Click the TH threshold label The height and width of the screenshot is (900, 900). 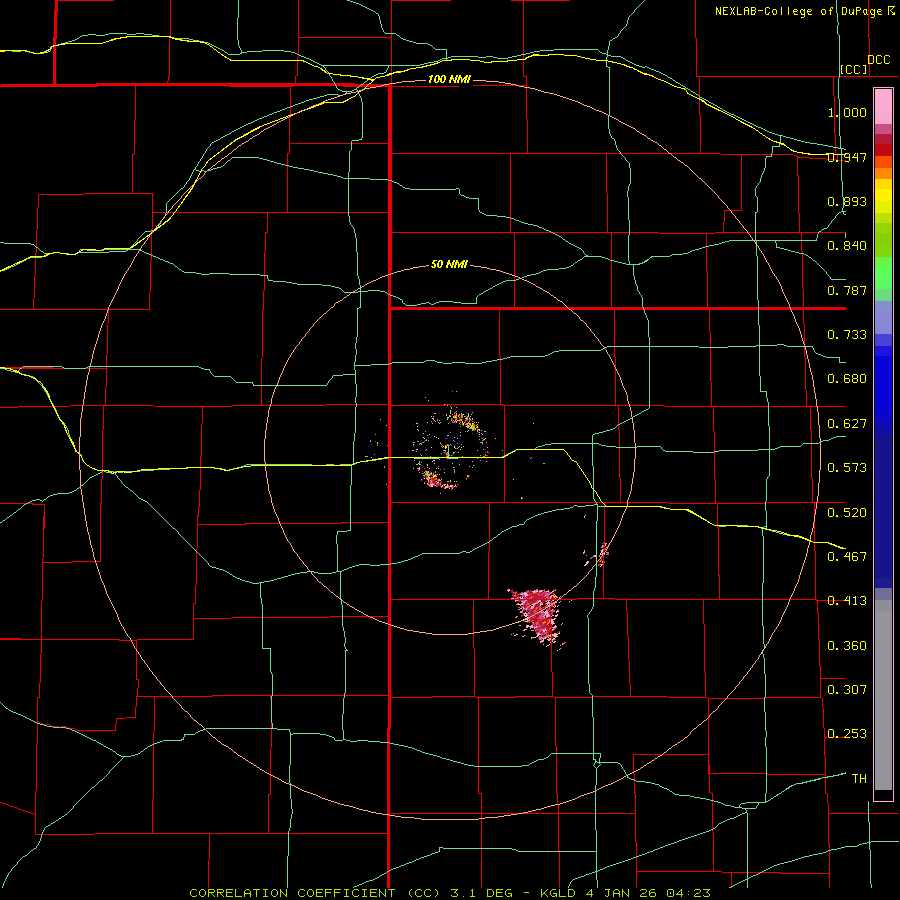coord(859,778)
